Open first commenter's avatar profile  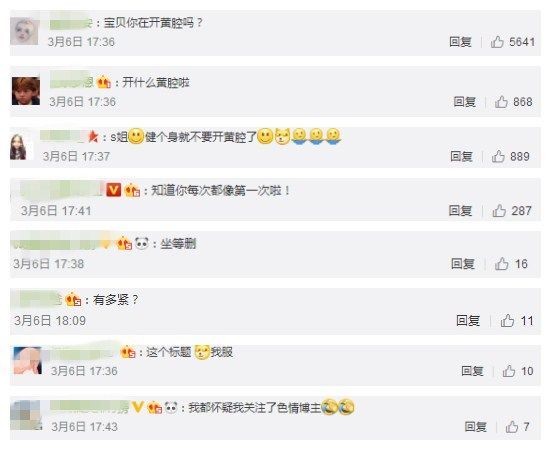tap(24, 31)
